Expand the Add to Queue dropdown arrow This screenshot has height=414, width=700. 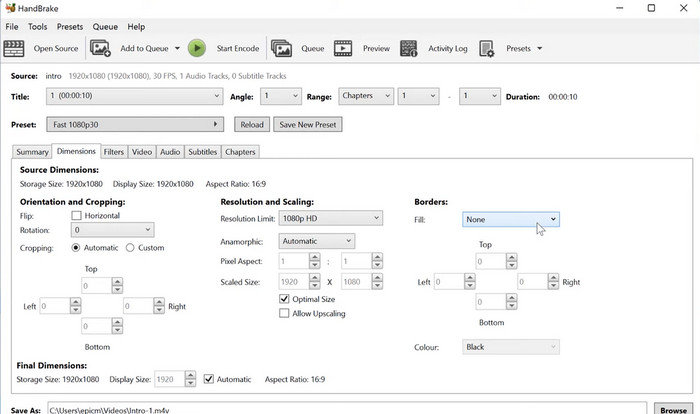(177, 48)
